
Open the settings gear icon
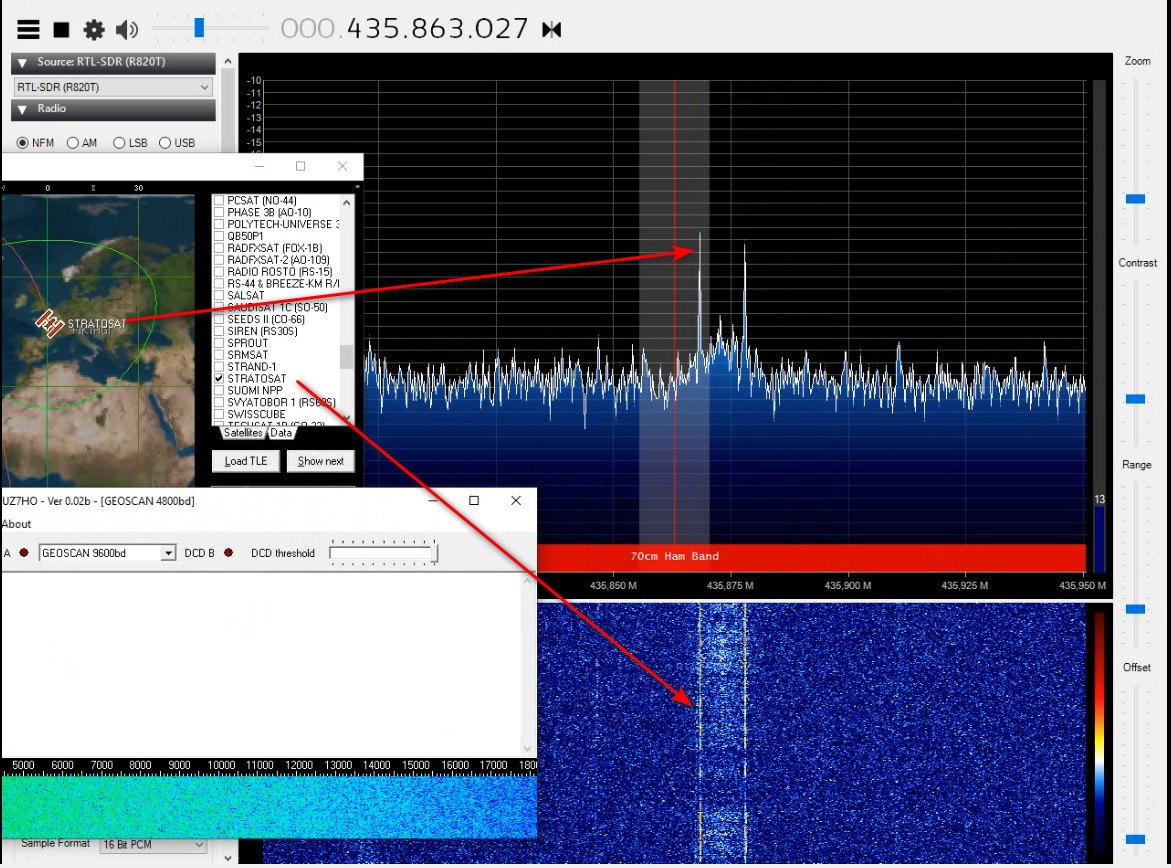94,30
